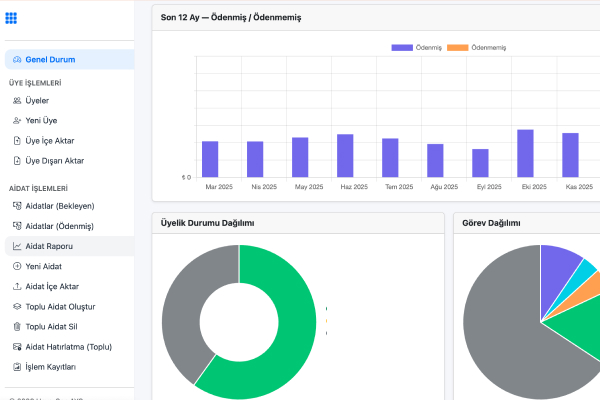
Task: Open Aidatlar (Ödenmiş) from the sidebar
Action: click(x=59, y=226)
